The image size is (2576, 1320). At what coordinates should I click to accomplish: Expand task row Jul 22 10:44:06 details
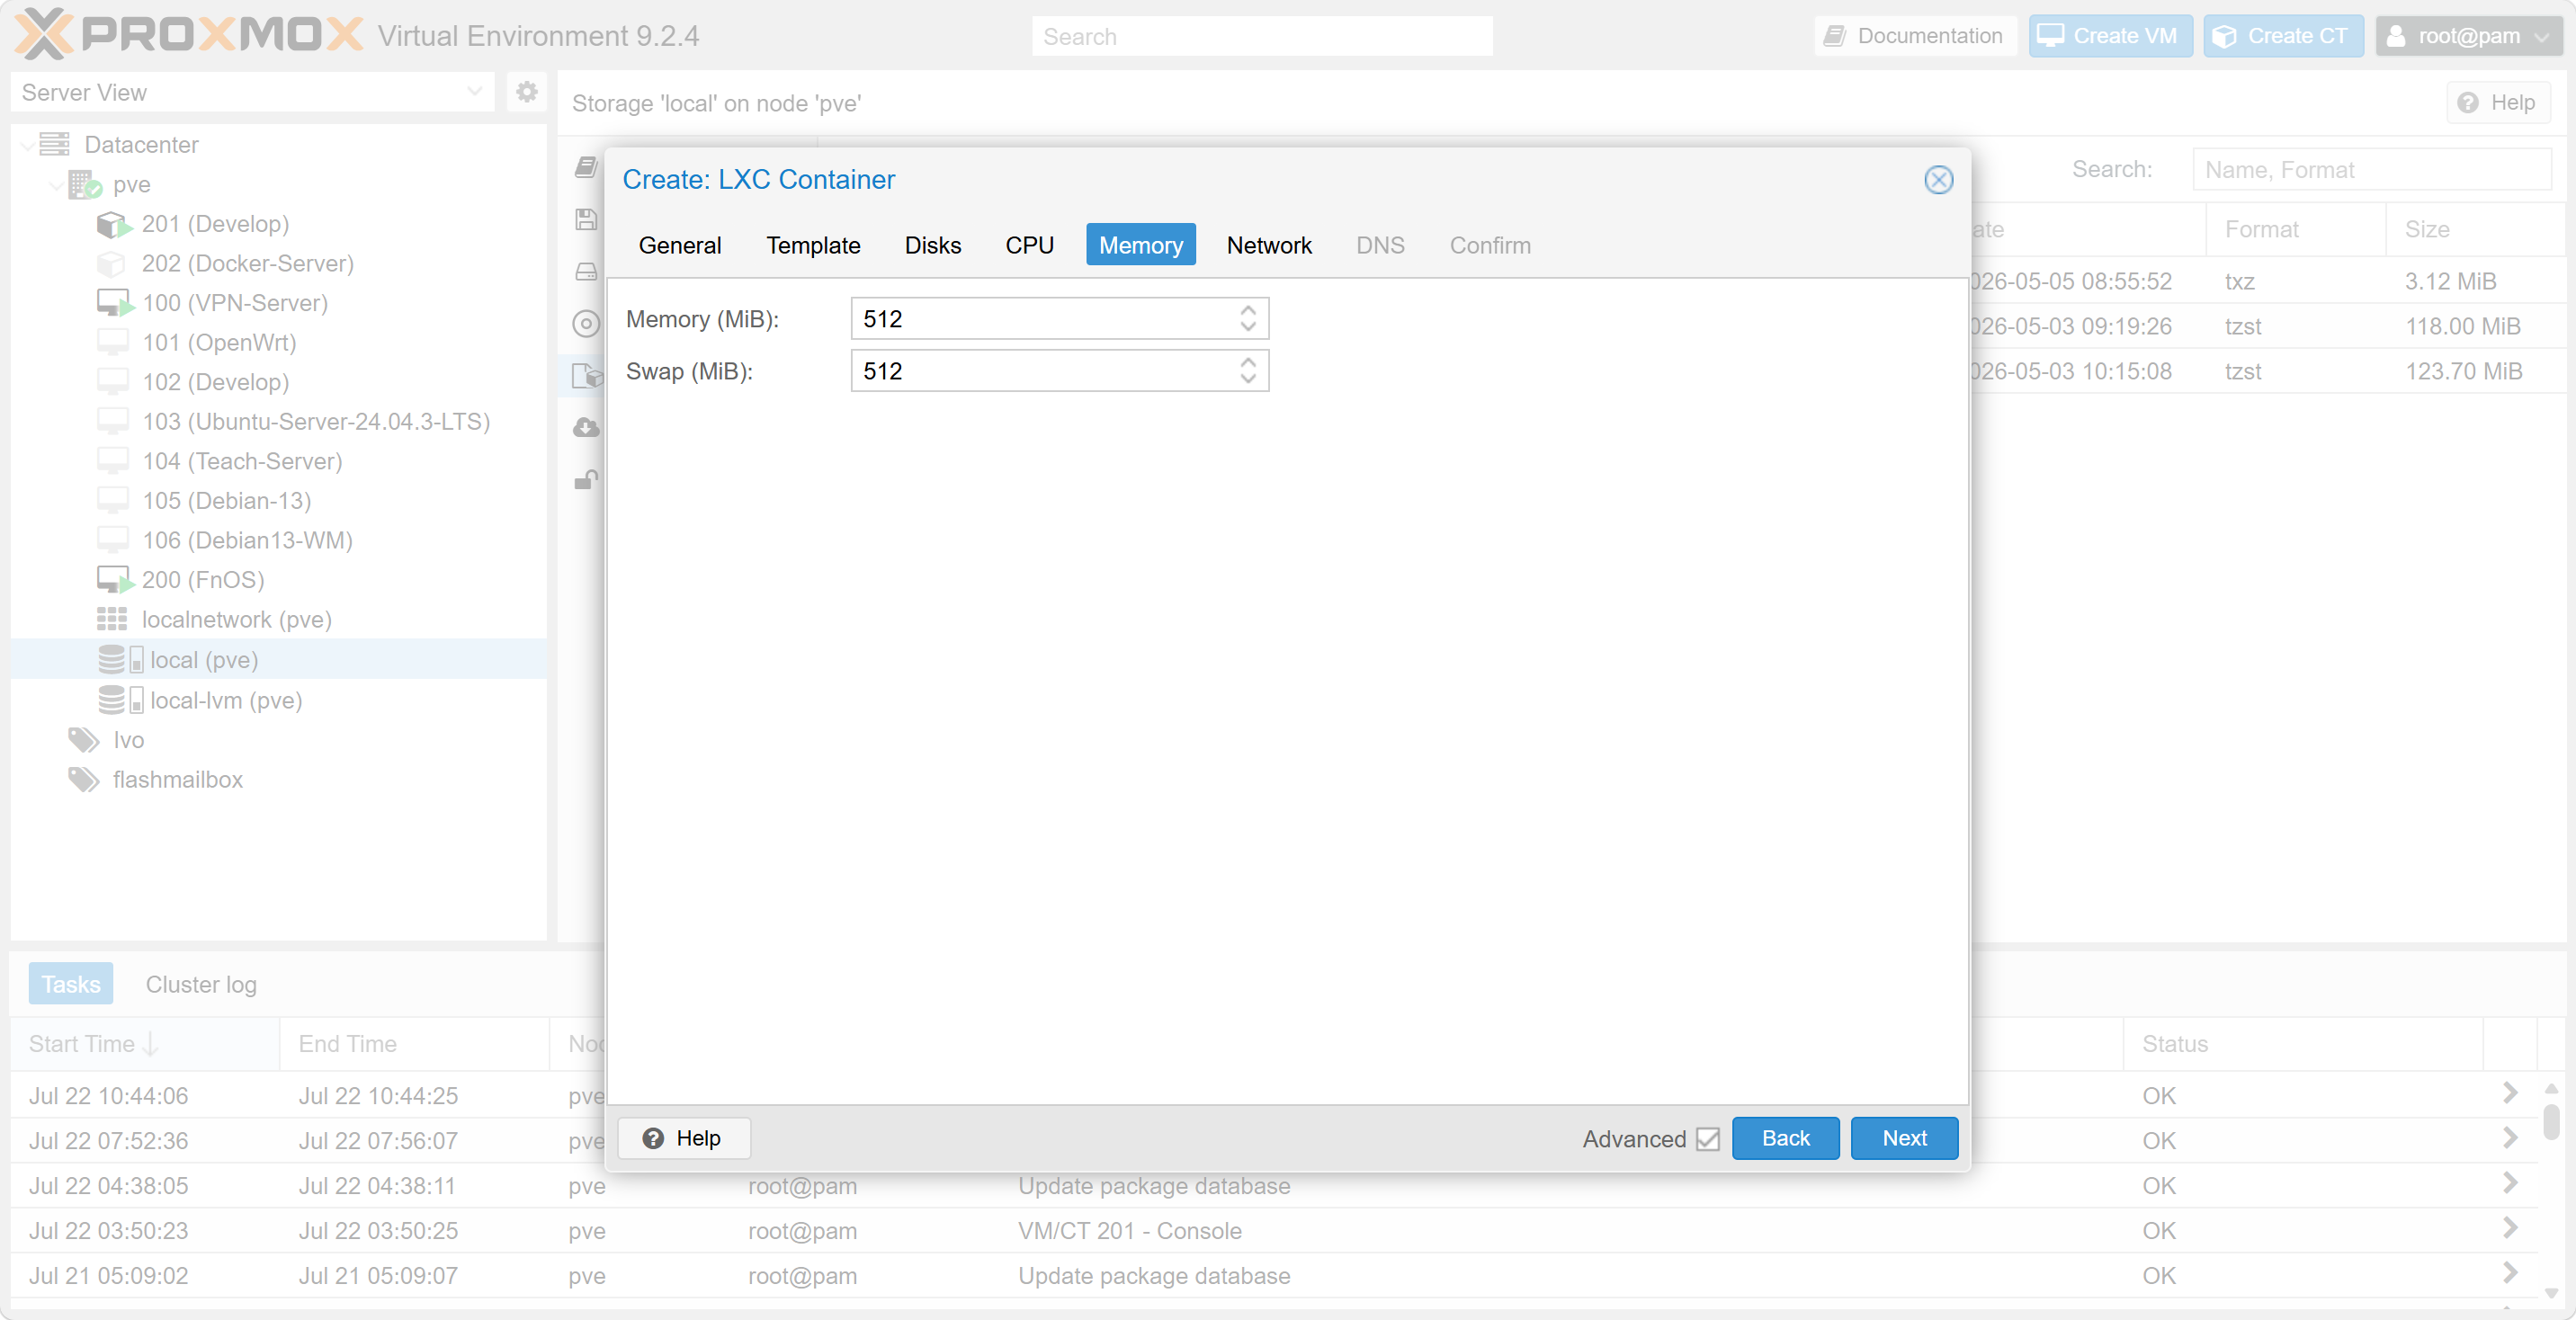(2509, 1093)
